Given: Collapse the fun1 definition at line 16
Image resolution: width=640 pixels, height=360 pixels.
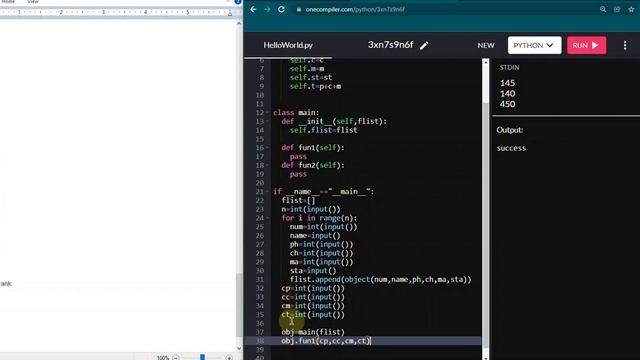Looking at the screenshot, I should coord(268,148).
